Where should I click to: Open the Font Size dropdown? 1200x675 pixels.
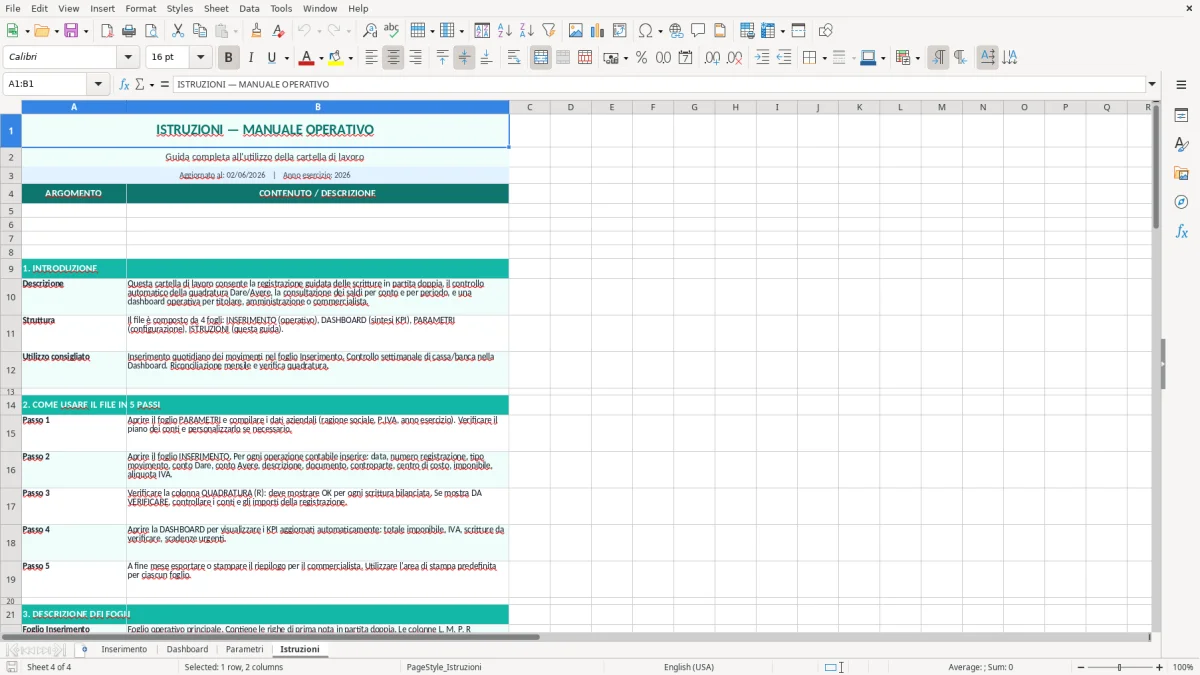[200, 58]
